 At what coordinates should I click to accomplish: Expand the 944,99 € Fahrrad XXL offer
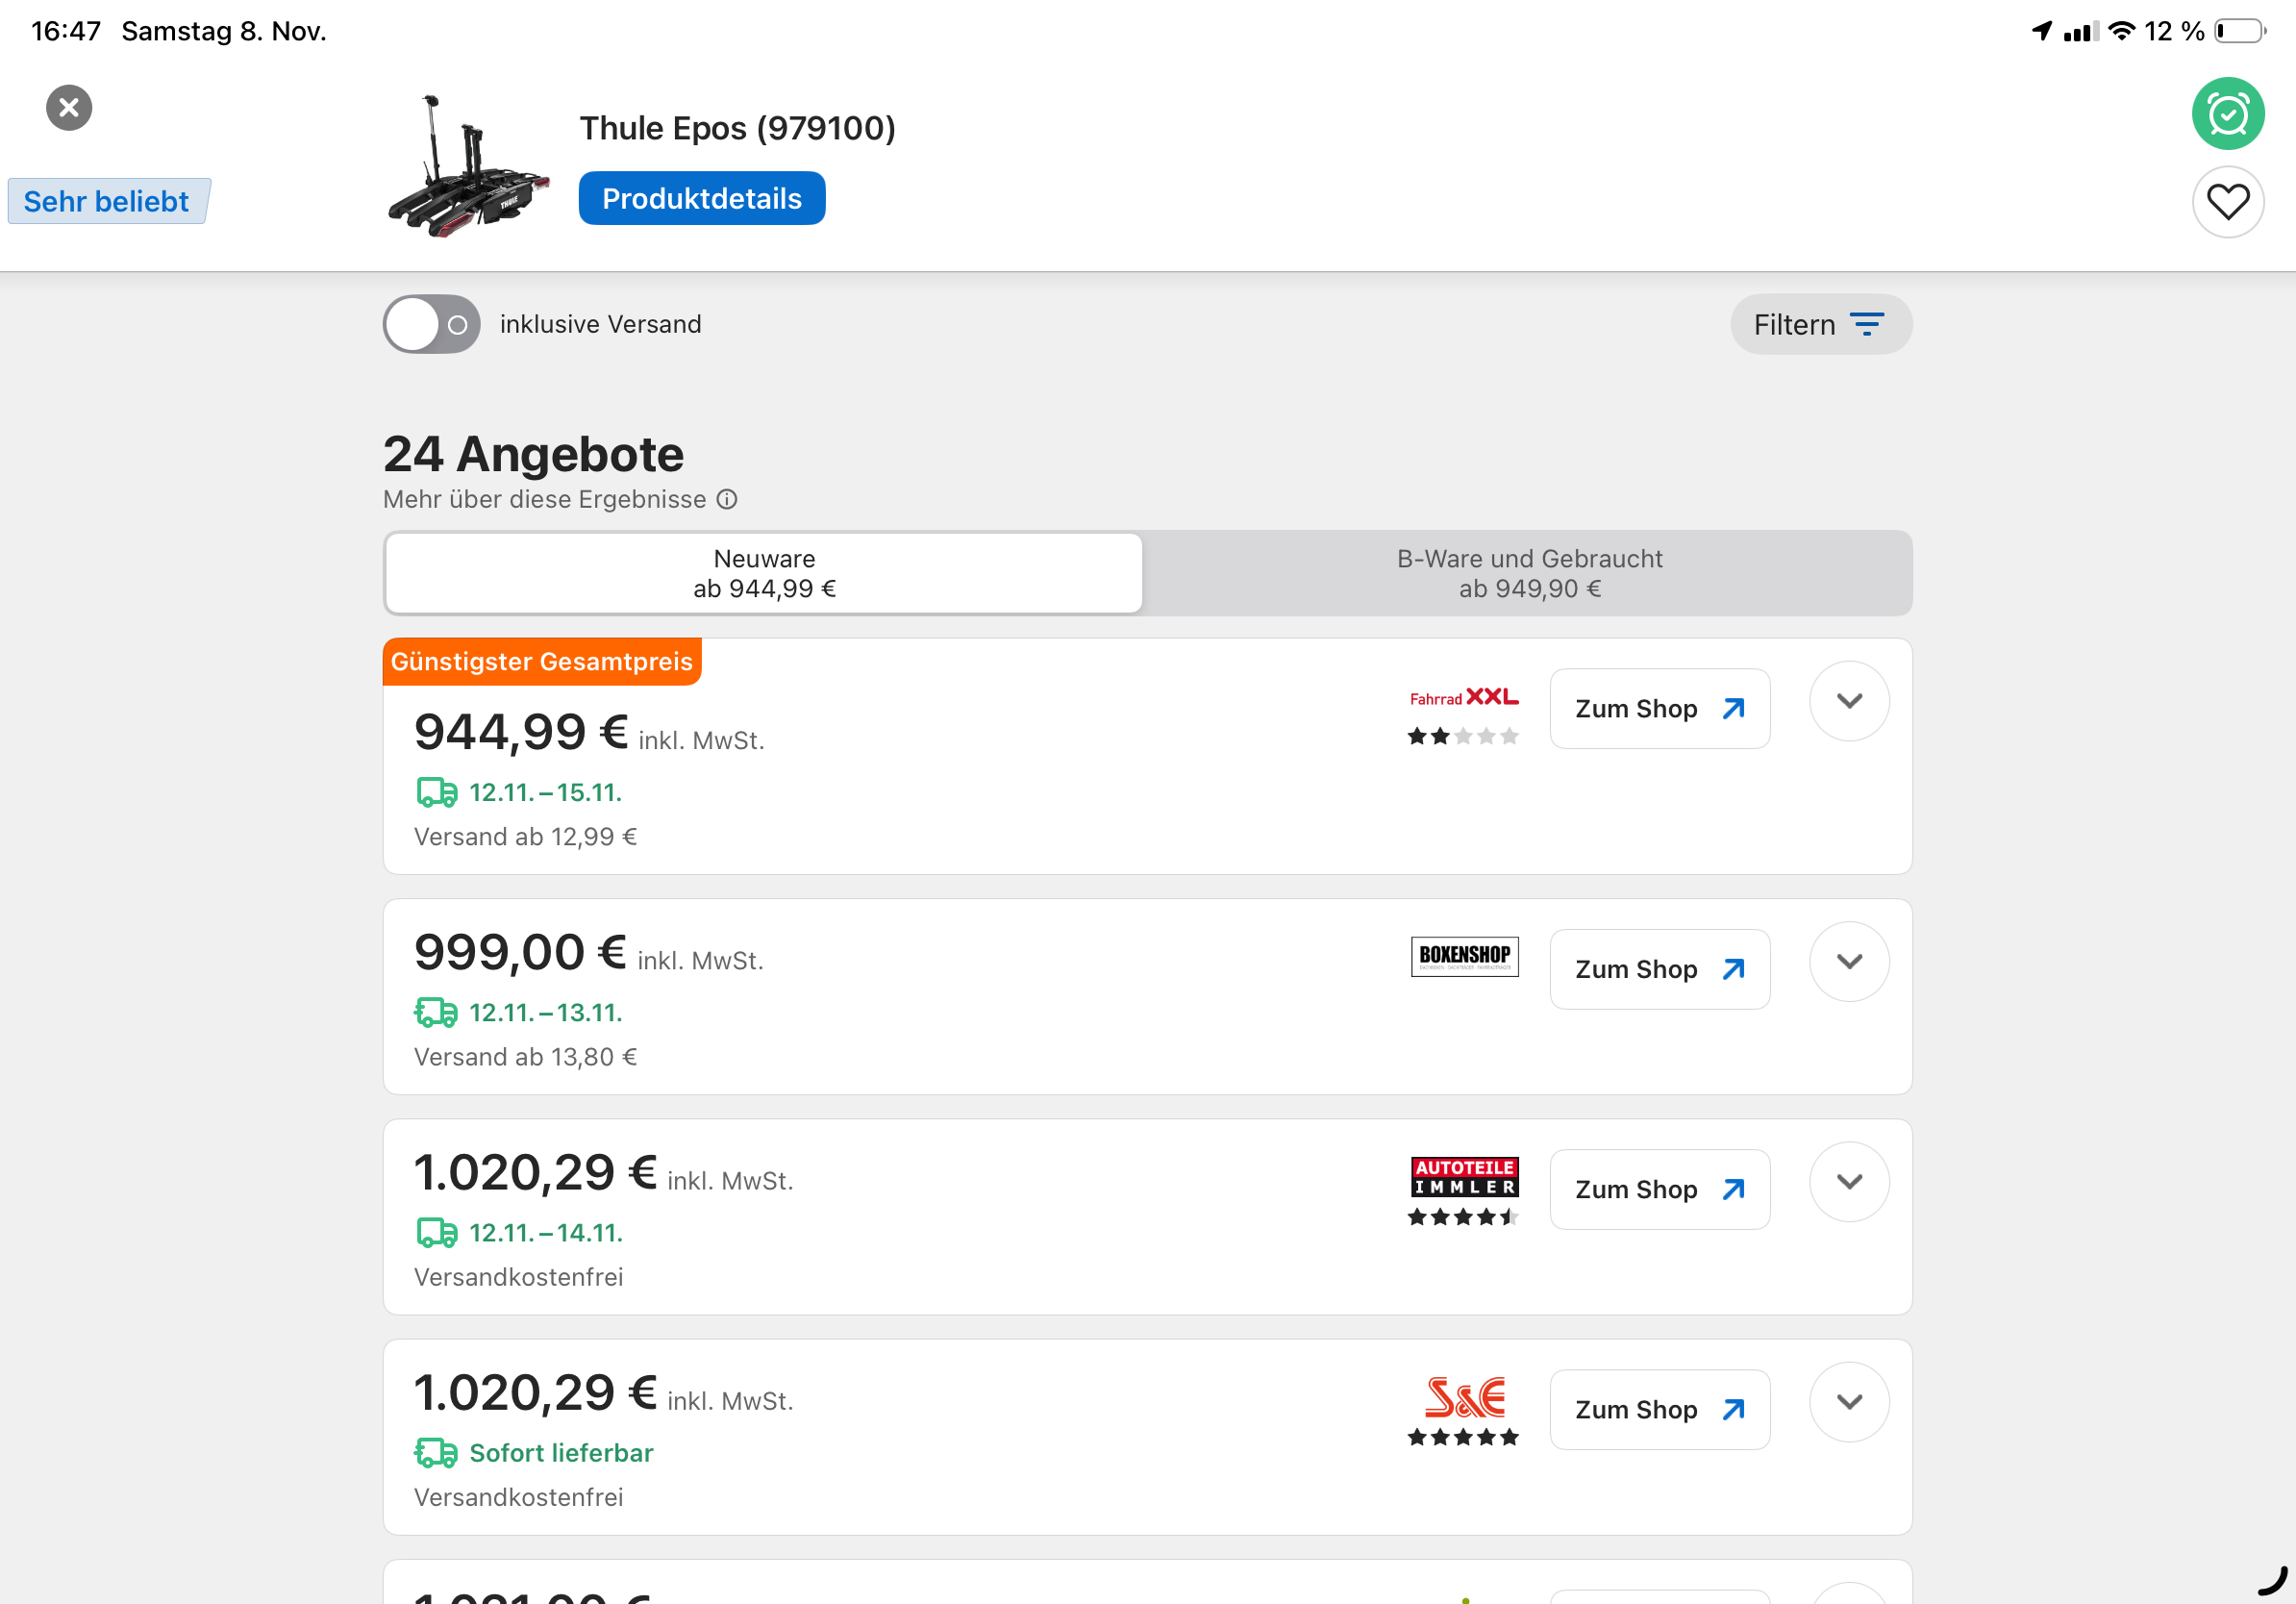pyautogui.click(x=1848, y=701)
